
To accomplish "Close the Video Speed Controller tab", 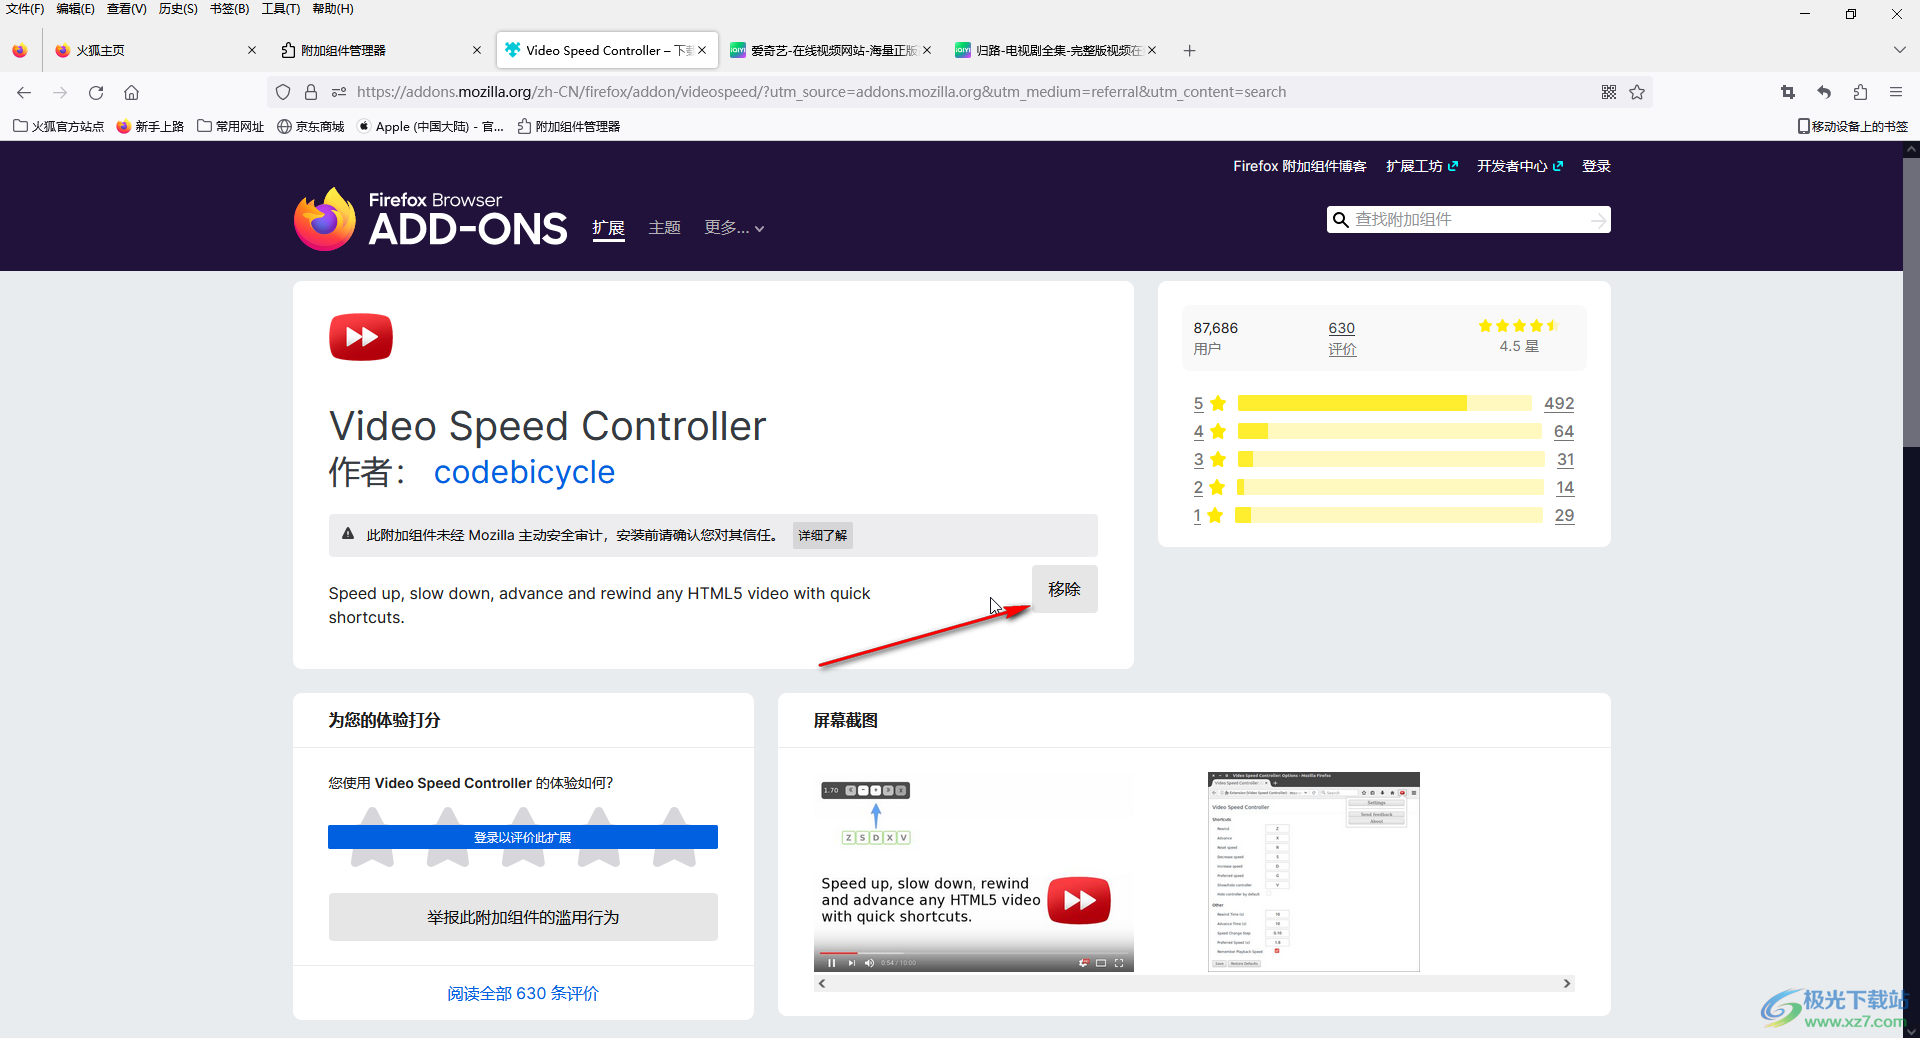I will 702,50.
